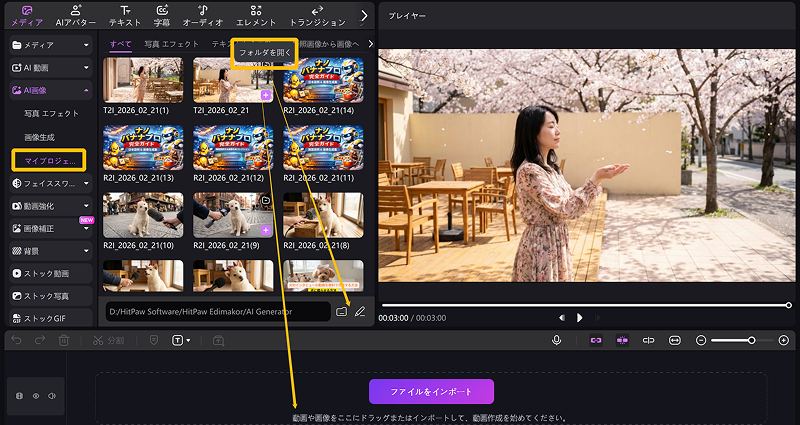Select 画像生成 in sidebar

(x=39, y=137)
